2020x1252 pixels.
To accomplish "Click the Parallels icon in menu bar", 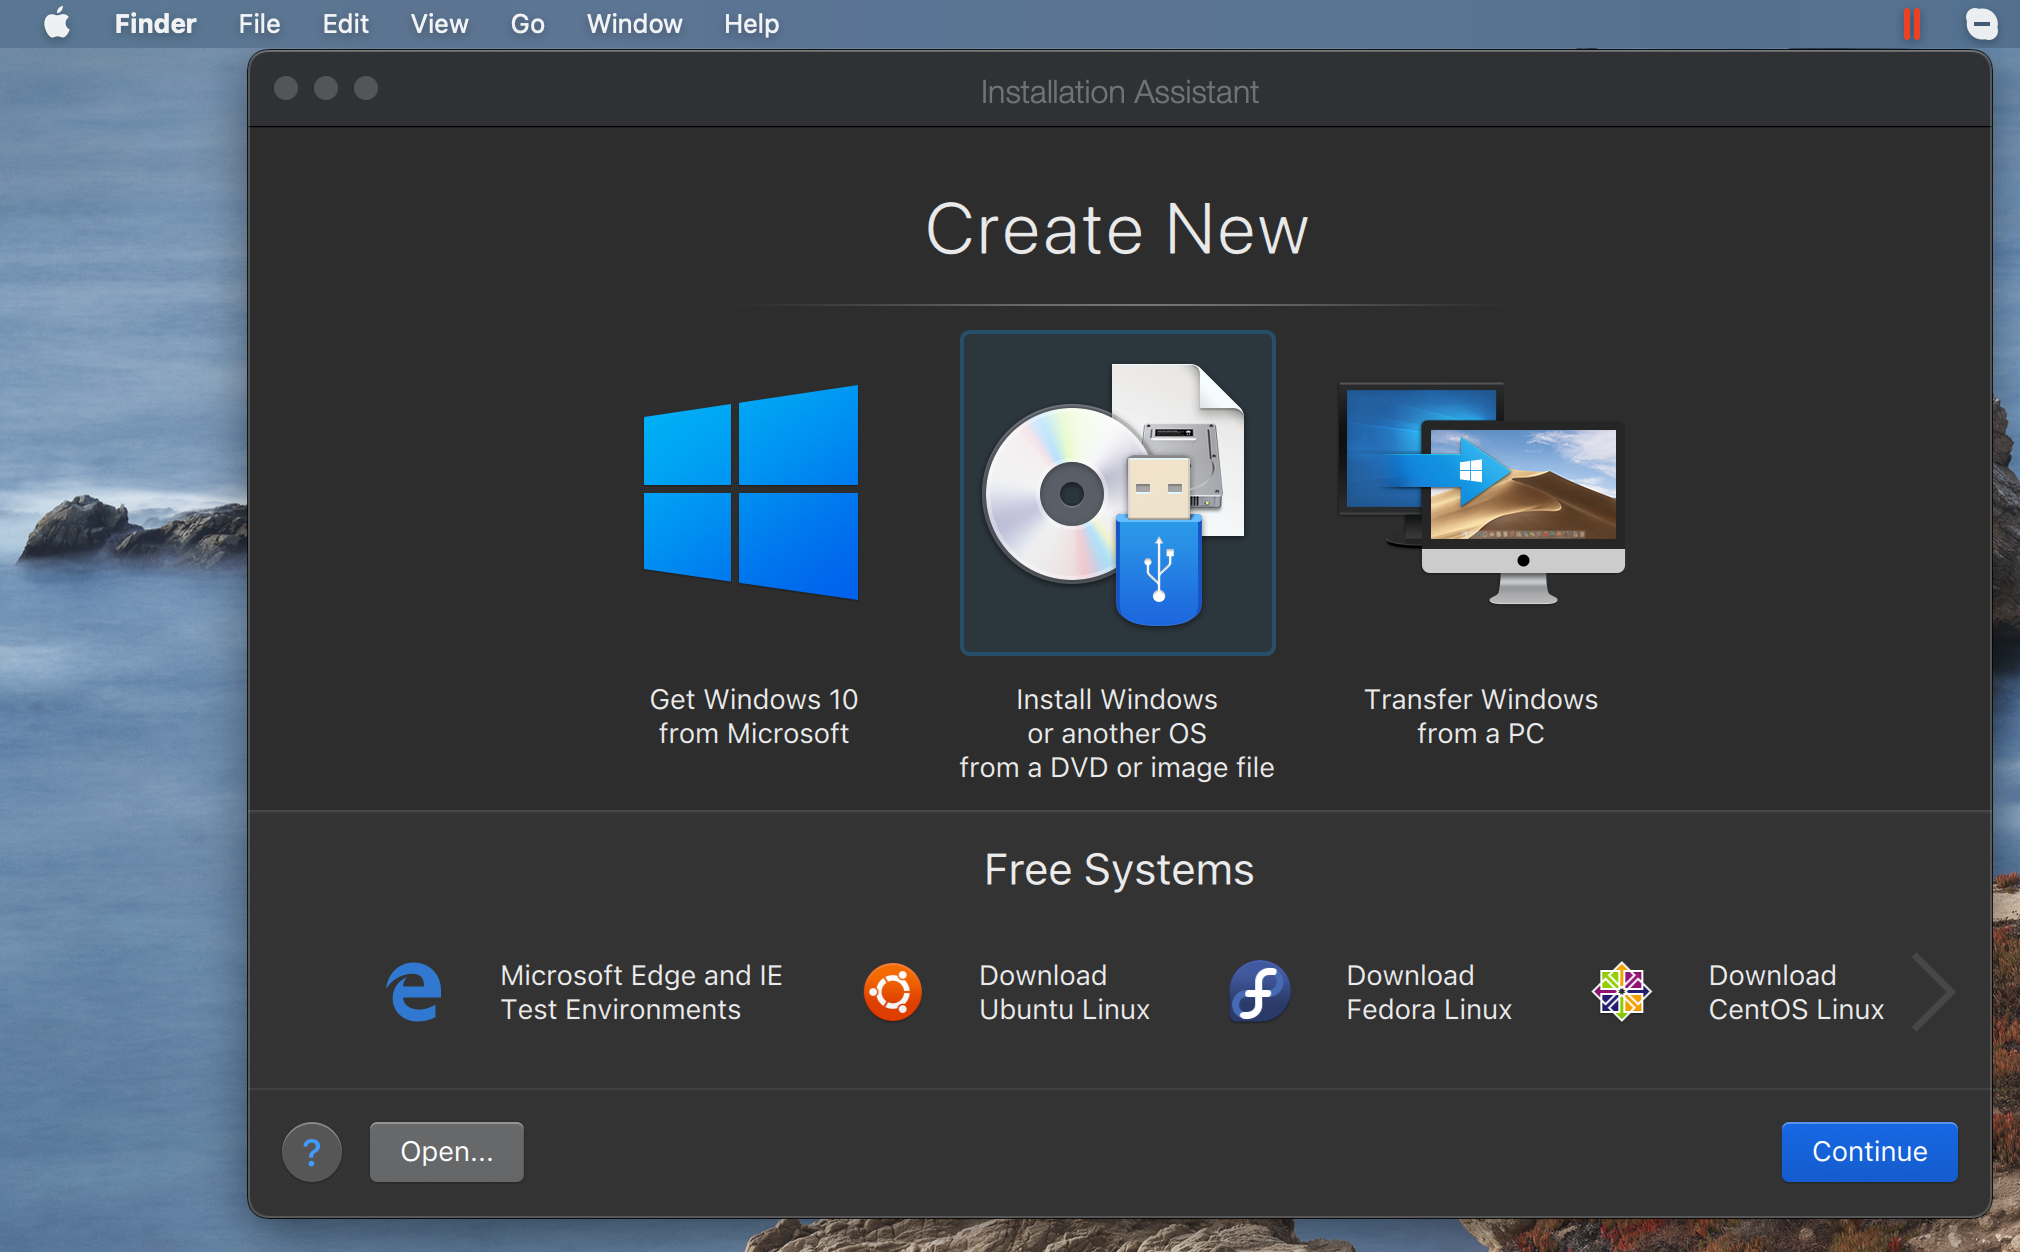I will point(1911,23).
